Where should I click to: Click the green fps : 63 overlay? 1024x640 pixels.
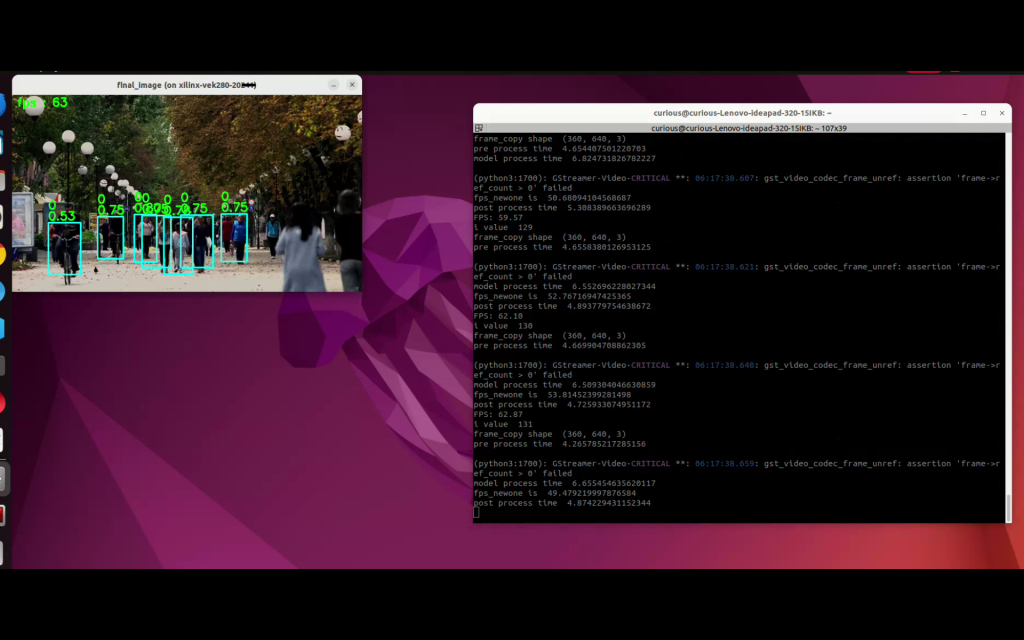pos(42,103)
